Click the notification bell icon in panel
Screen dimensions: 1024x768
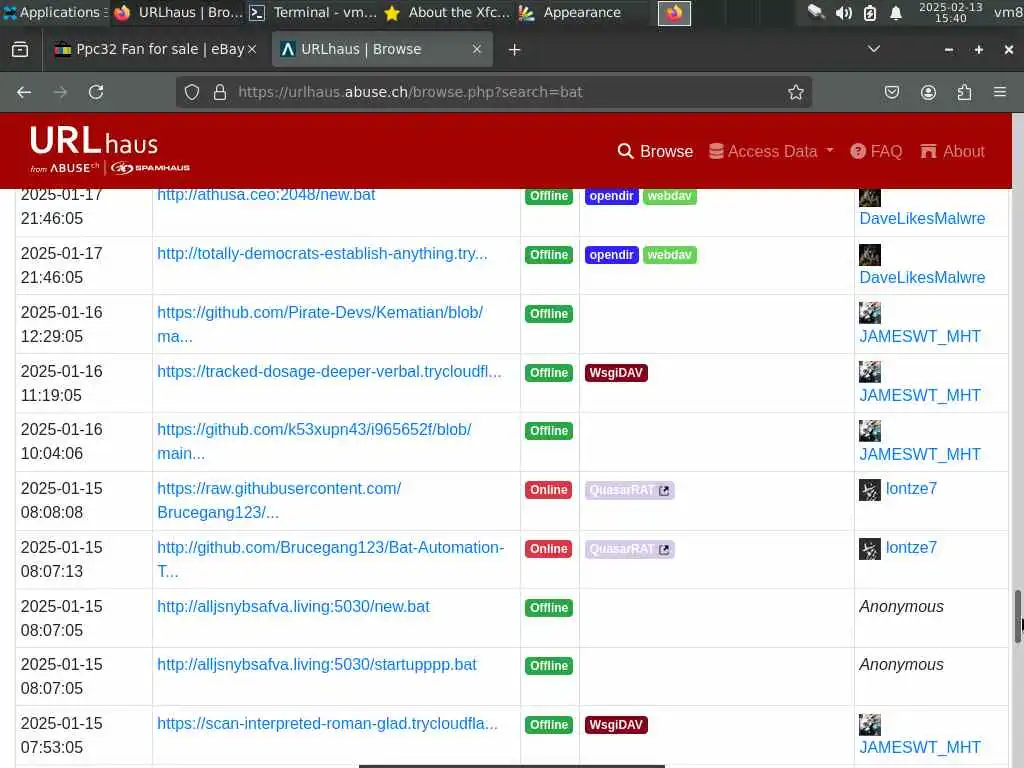(x=896, y=12)
